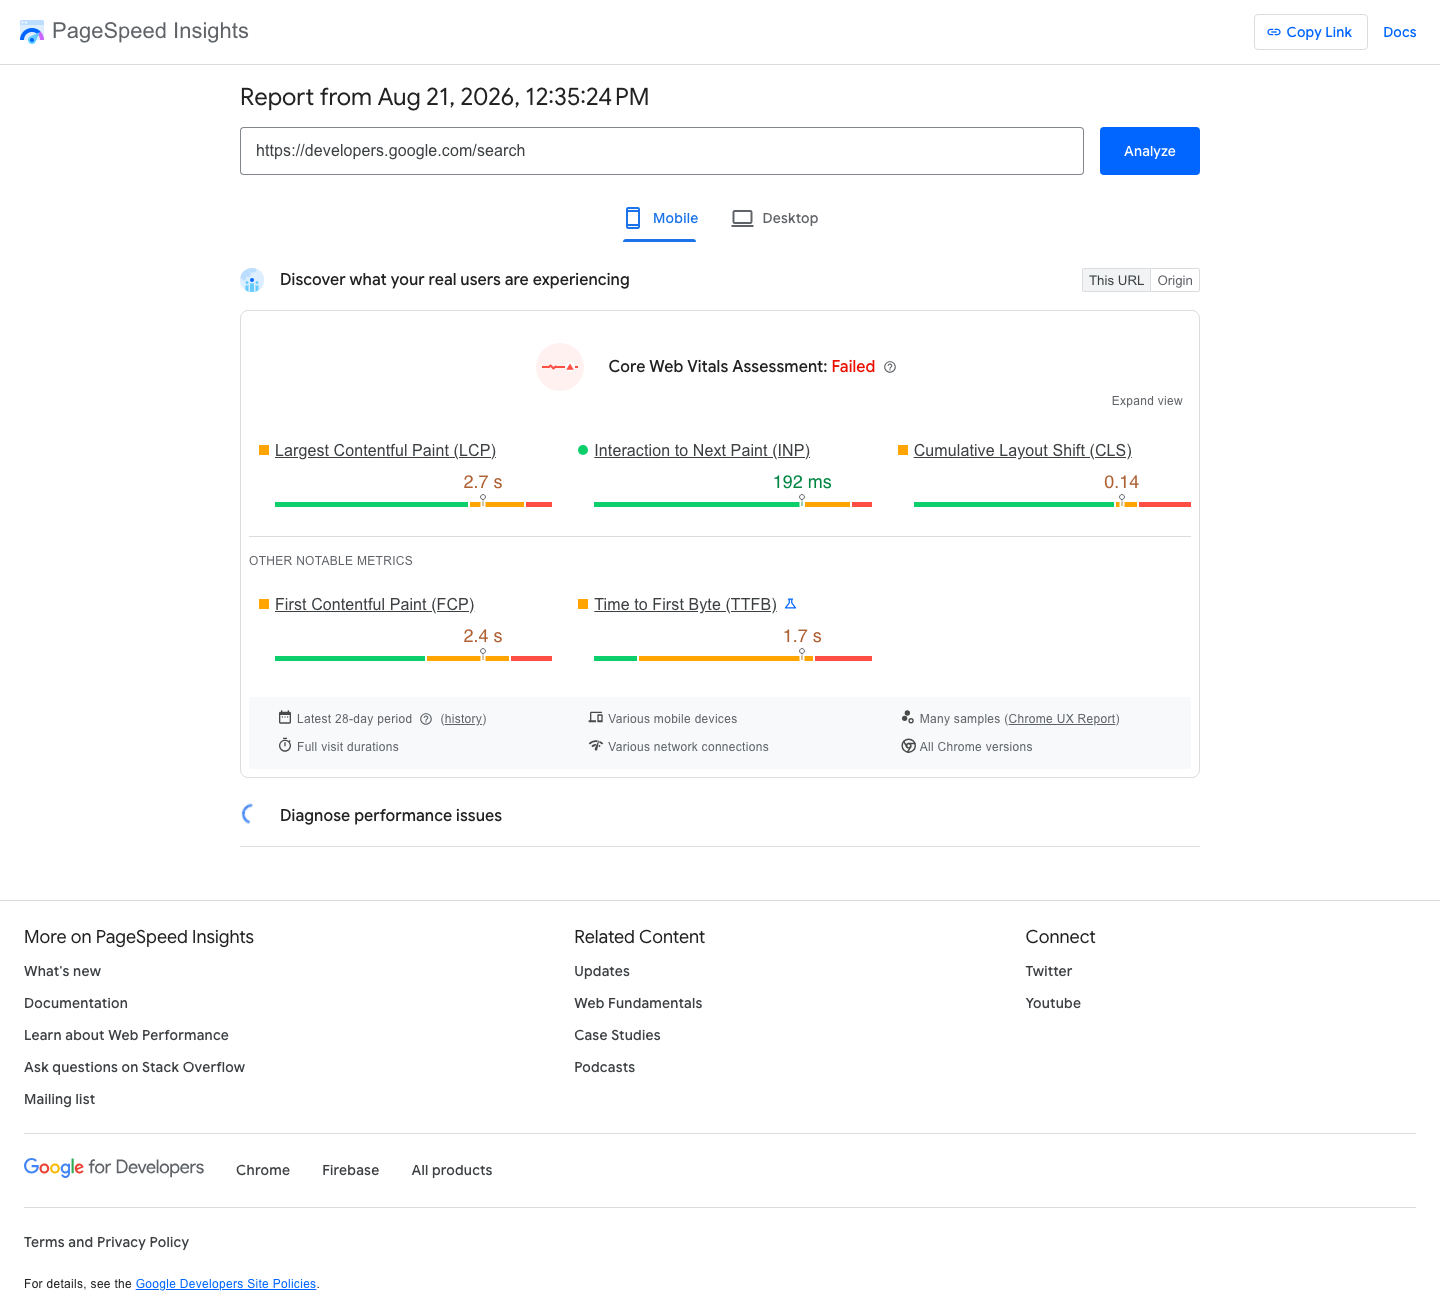Open Time to First Byte (TTFB) link
This screenshot has height=1316, width=1440.
pyautogui.click(x=685, y=605)
